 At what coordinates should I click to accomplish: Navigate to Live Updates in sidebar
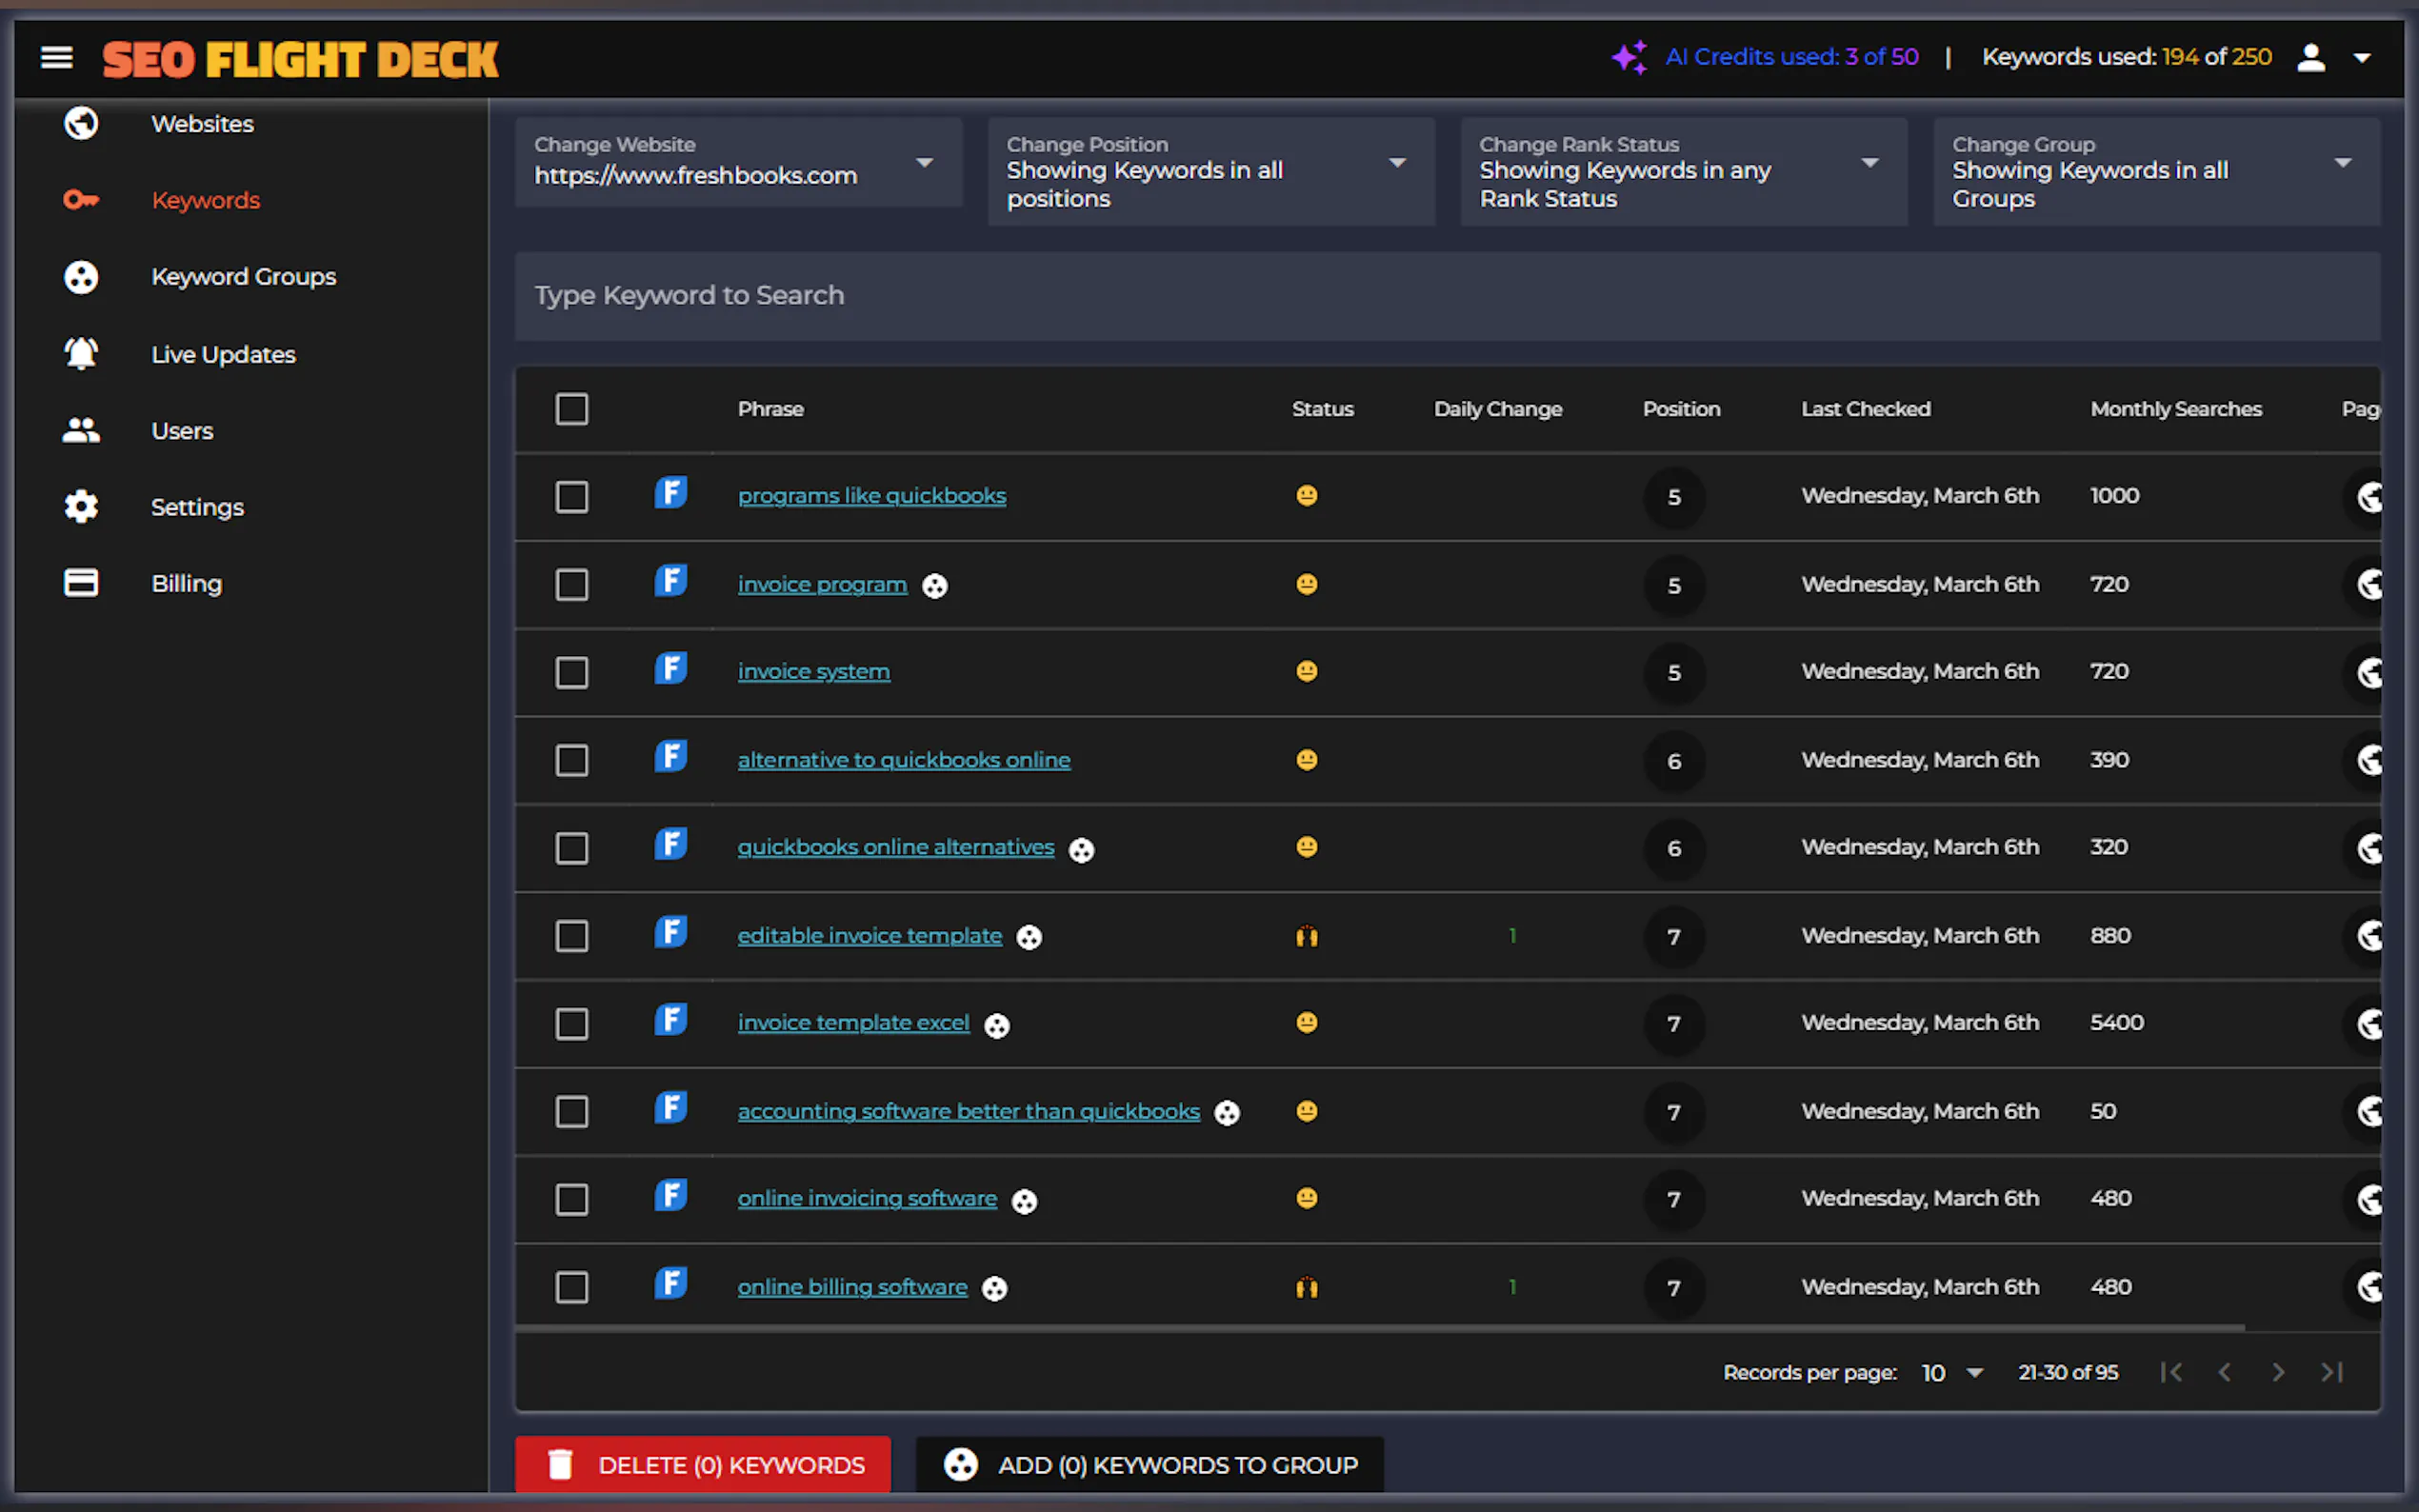pos(223,354)
